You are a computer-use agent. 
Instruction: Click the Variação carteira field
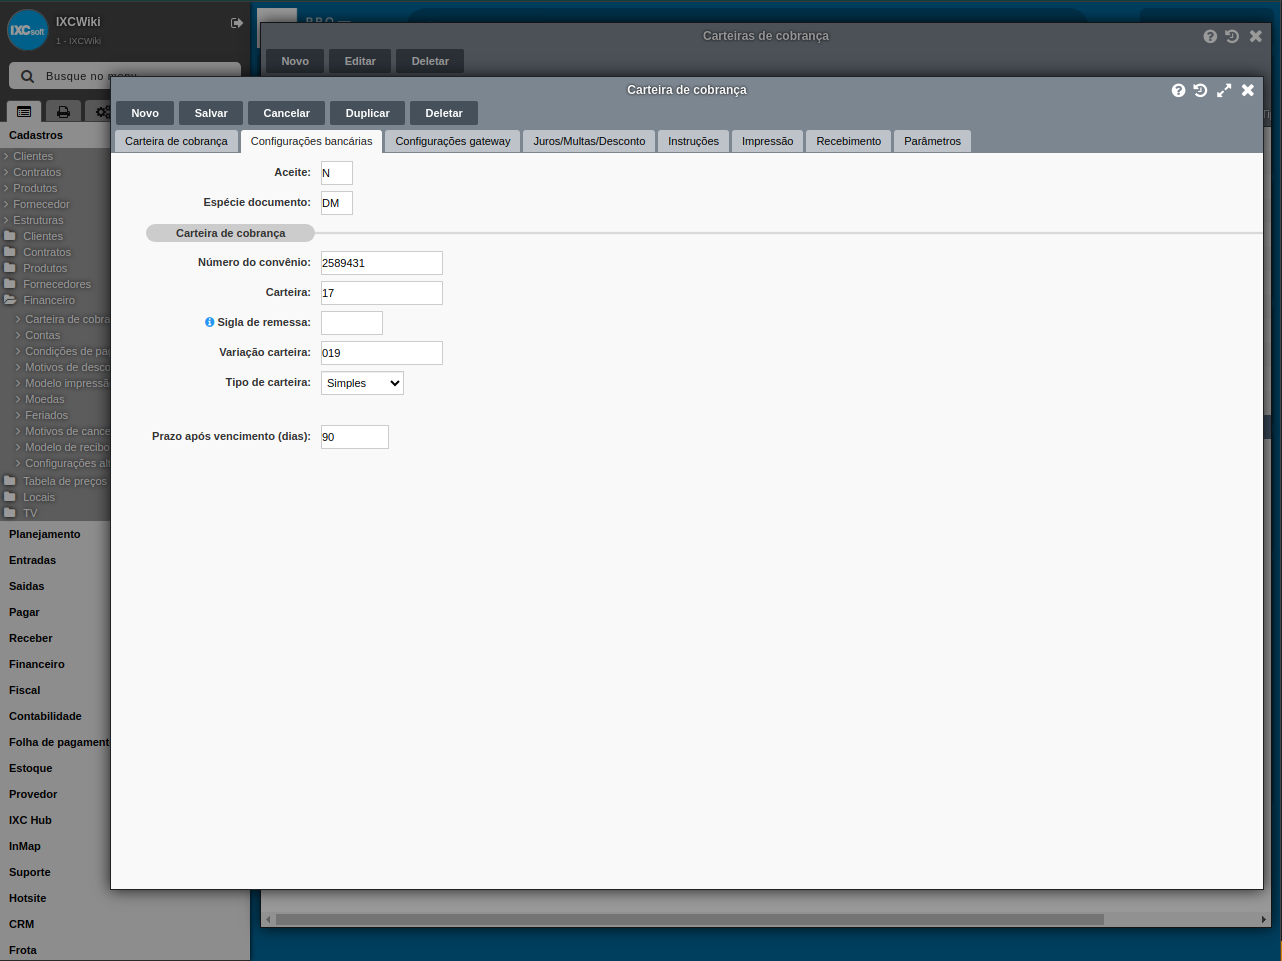pos(382,353)
